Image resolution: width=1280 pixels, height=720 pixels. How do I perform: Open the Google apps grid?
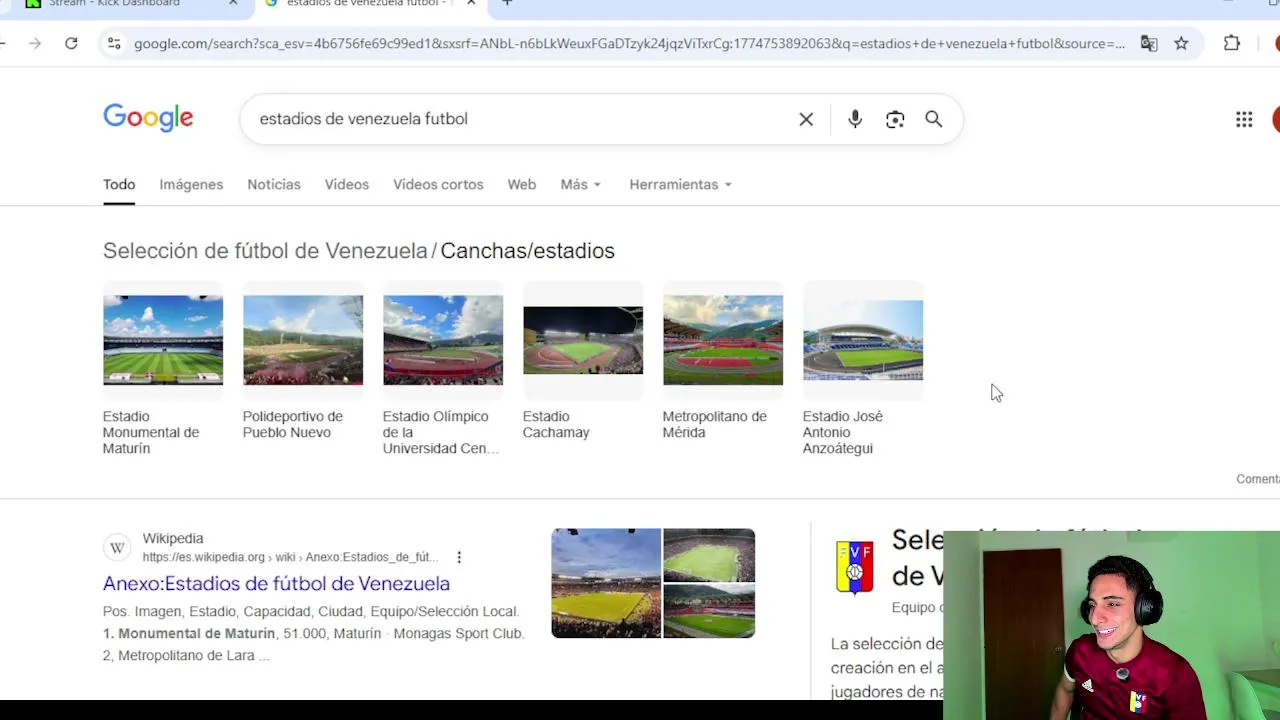tap(1244, 119)
